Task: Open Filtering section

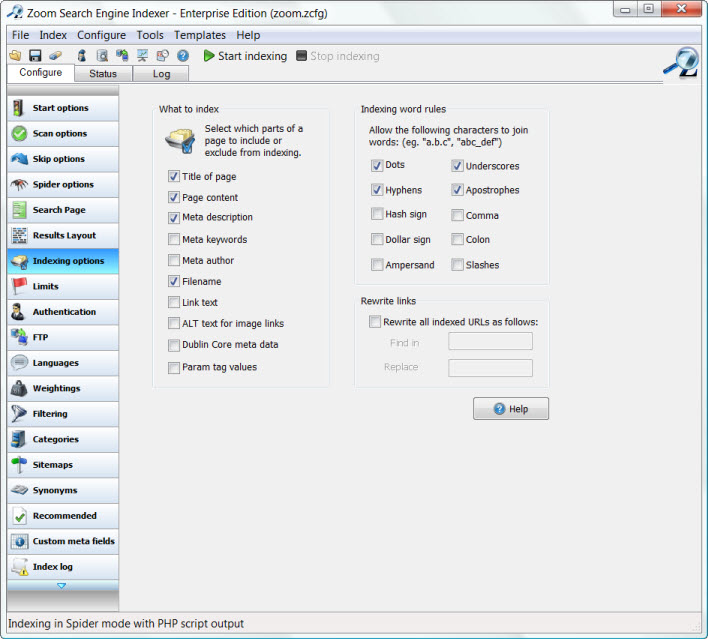Action: tap(63, 414)
